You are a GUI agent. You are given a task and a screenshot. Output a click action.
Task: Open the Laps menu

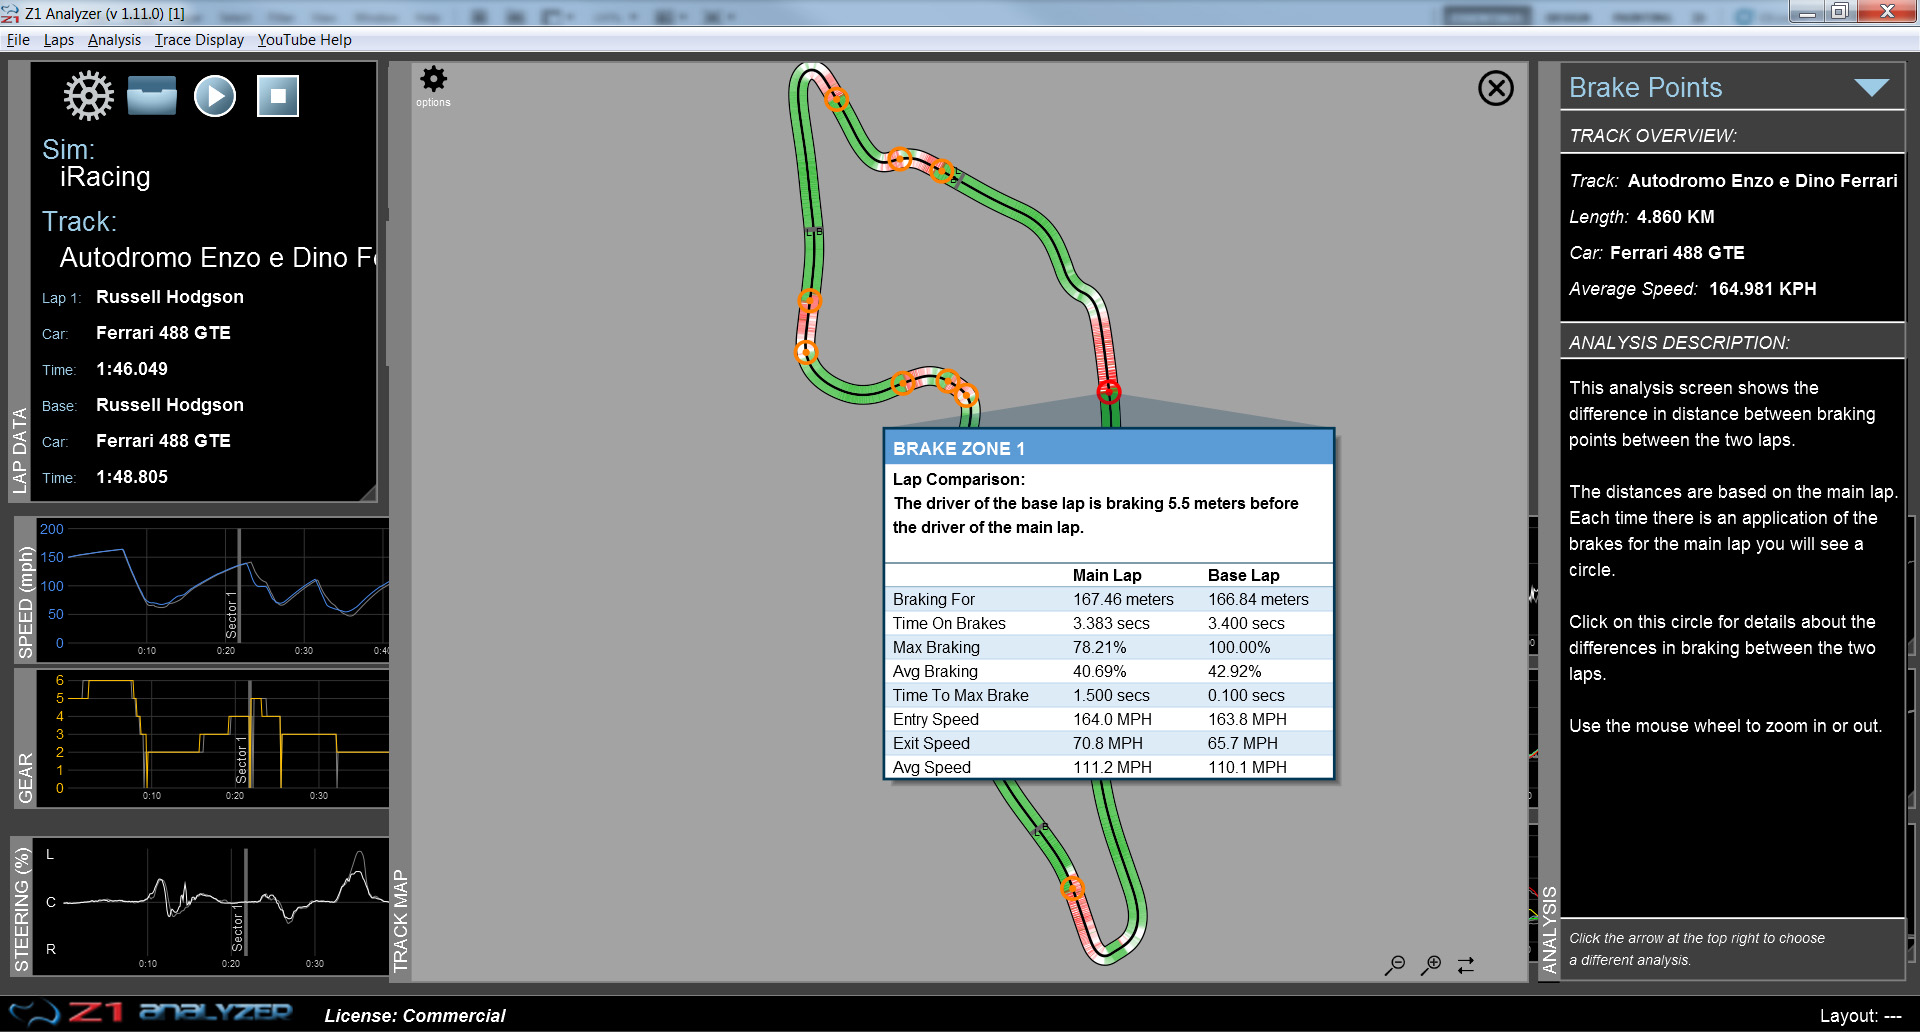(x=59, y=40)
